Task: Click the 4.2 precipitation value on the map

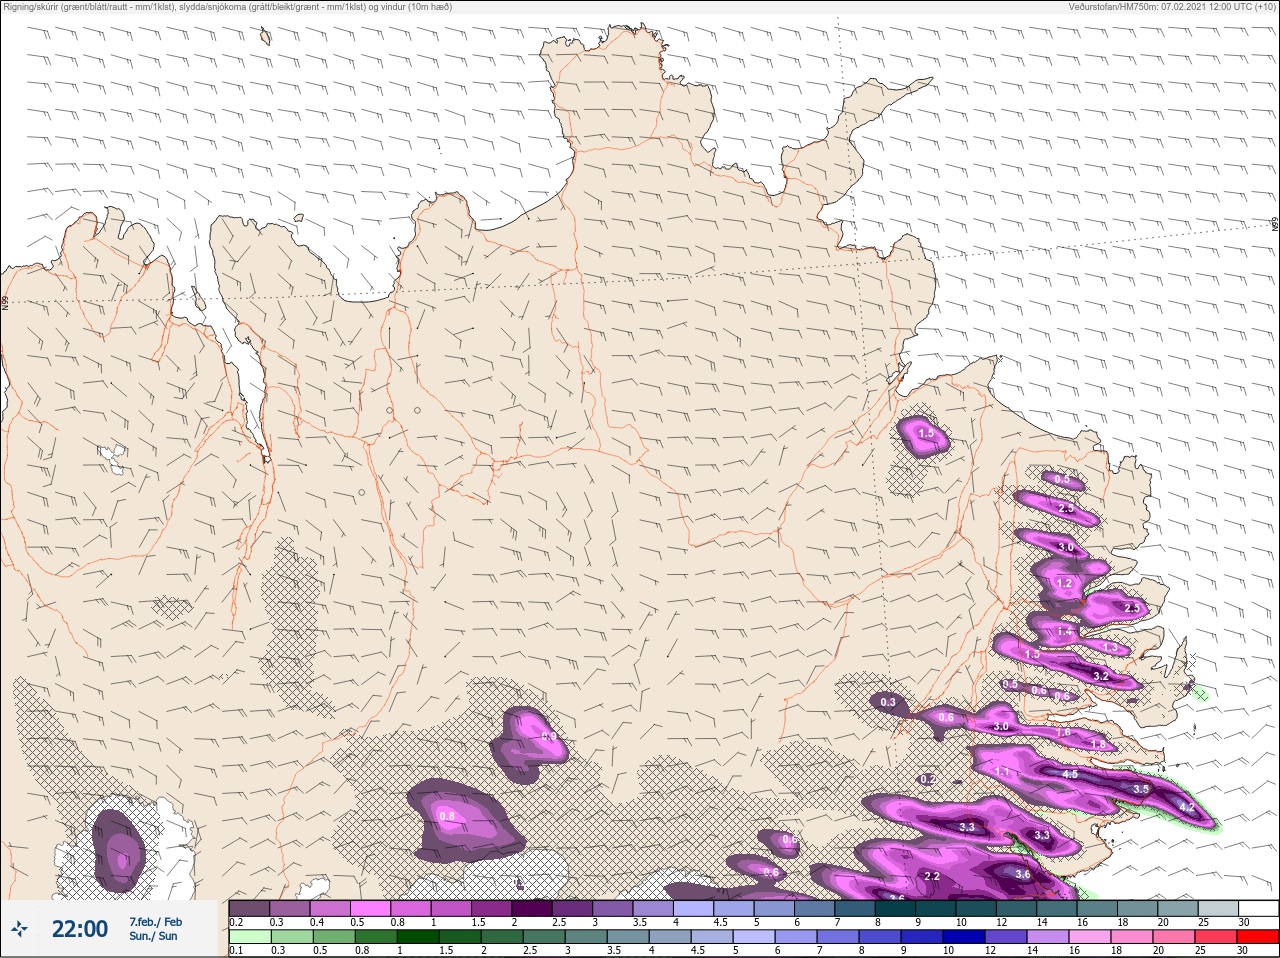Action: tap(1187, 807)
